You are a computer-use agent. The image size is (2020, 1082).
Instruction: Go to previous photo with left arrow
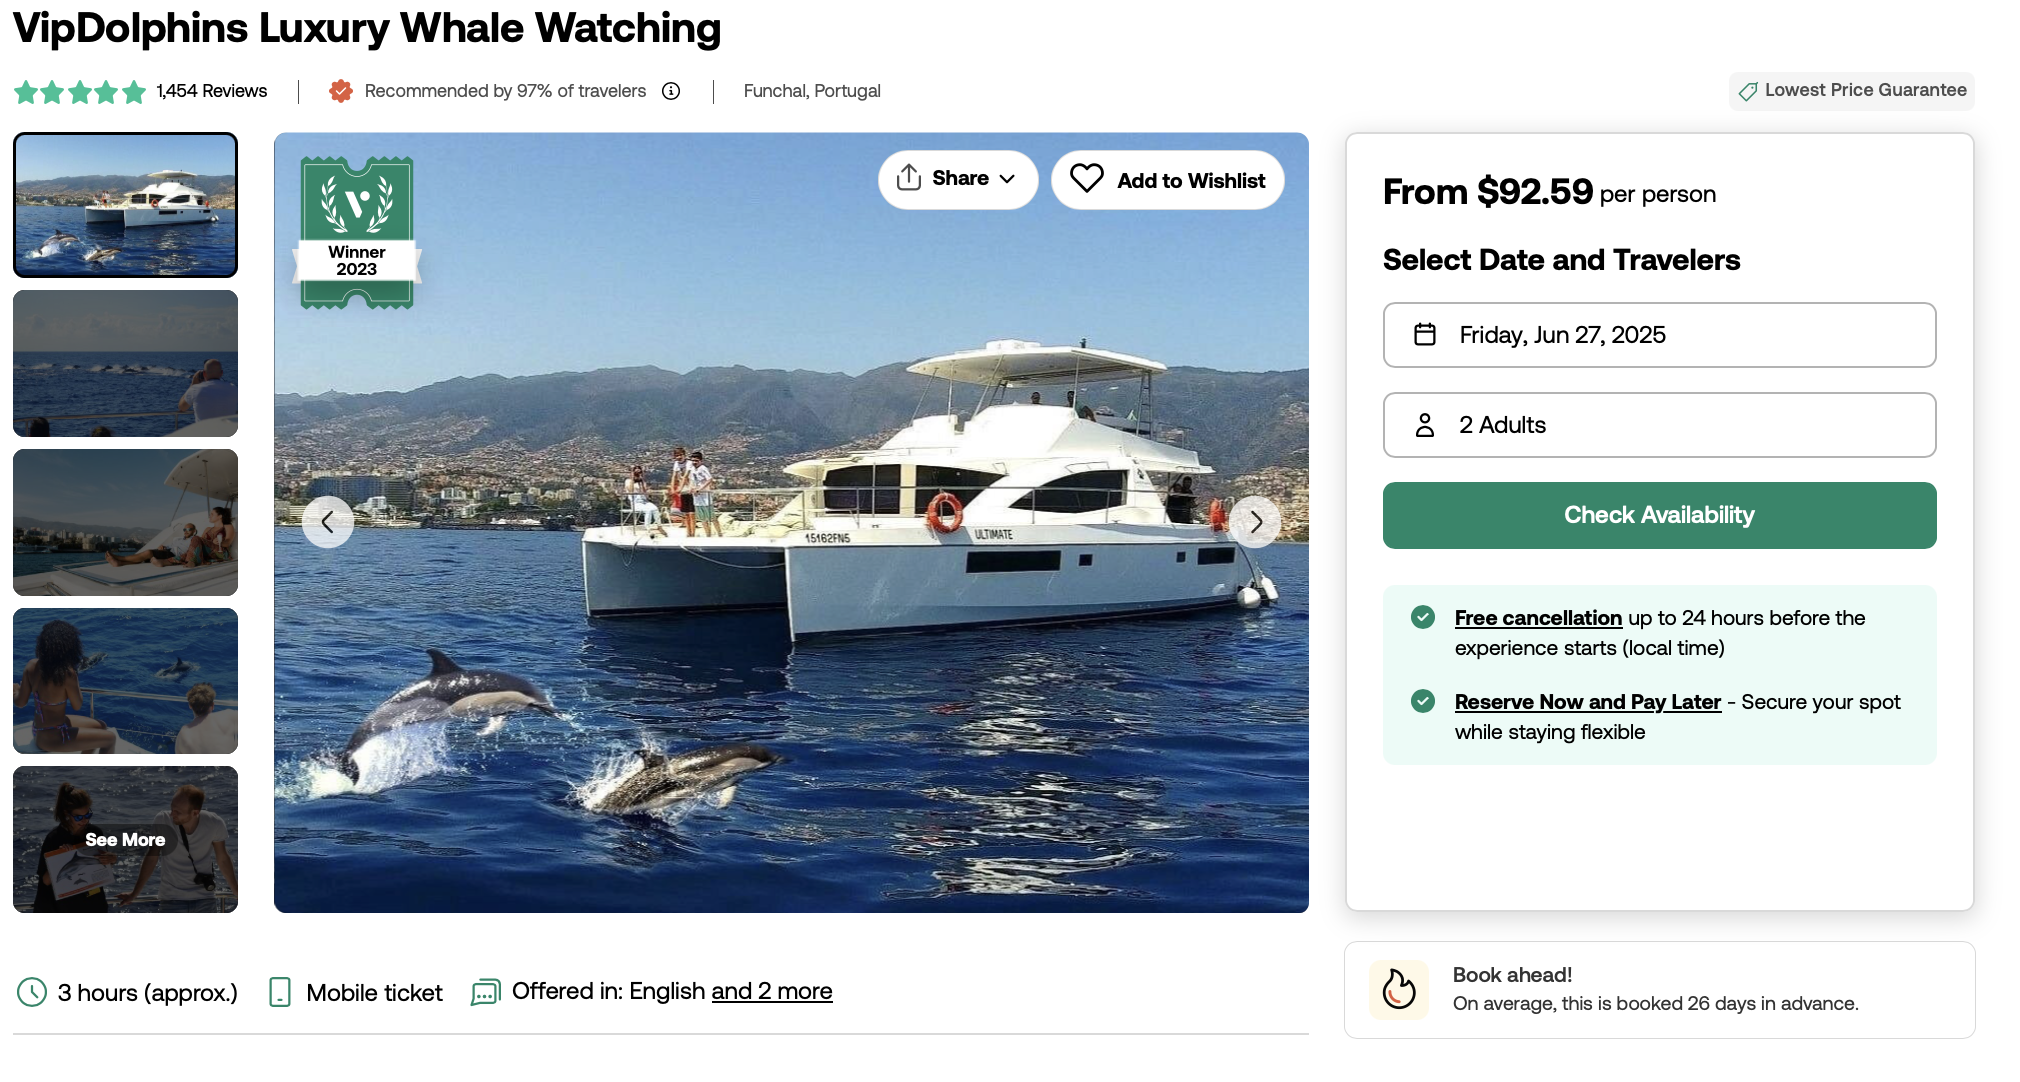click(x=328, y=521)
